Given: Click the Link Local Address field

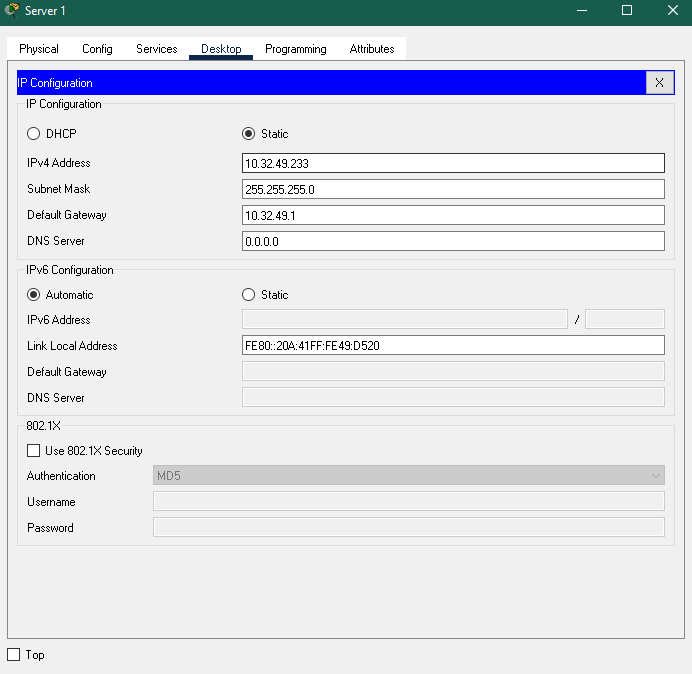Looking at the screenshot, I should coord(453,345).
